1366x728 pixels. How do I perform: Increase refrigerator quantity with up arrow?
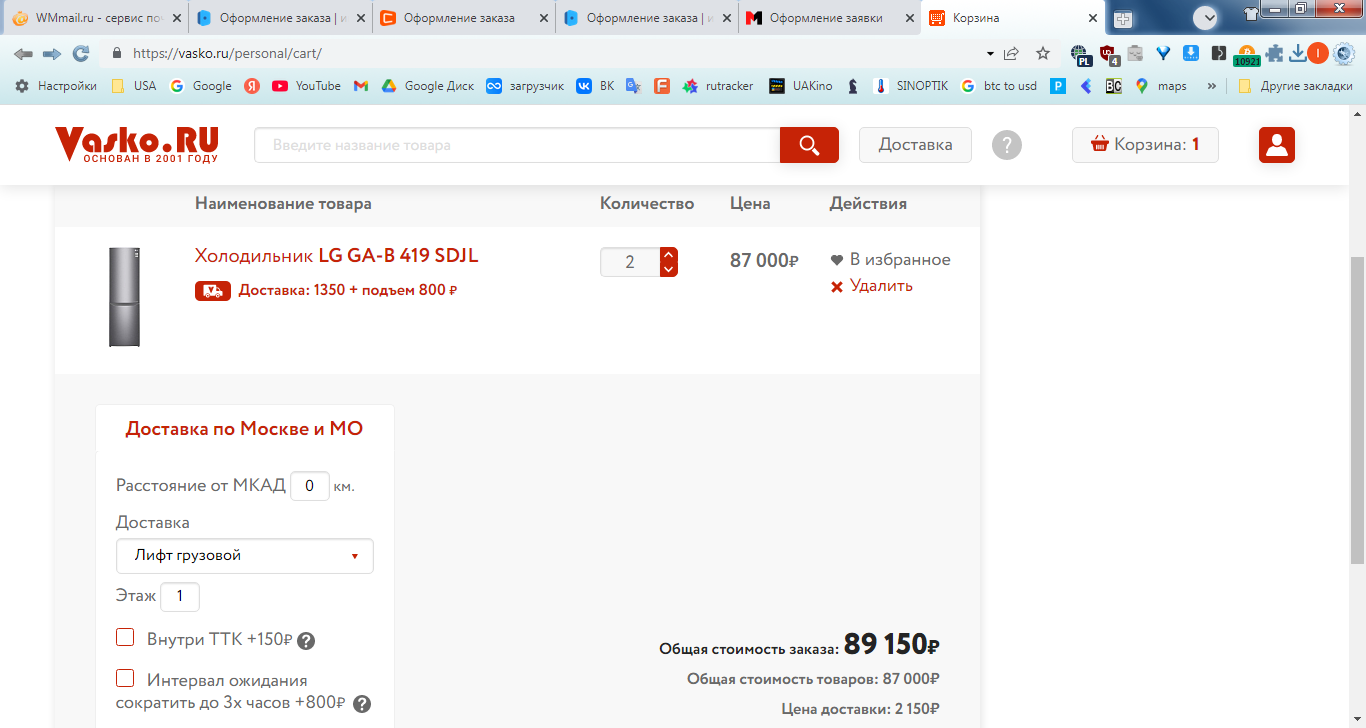tap(669, 255)
